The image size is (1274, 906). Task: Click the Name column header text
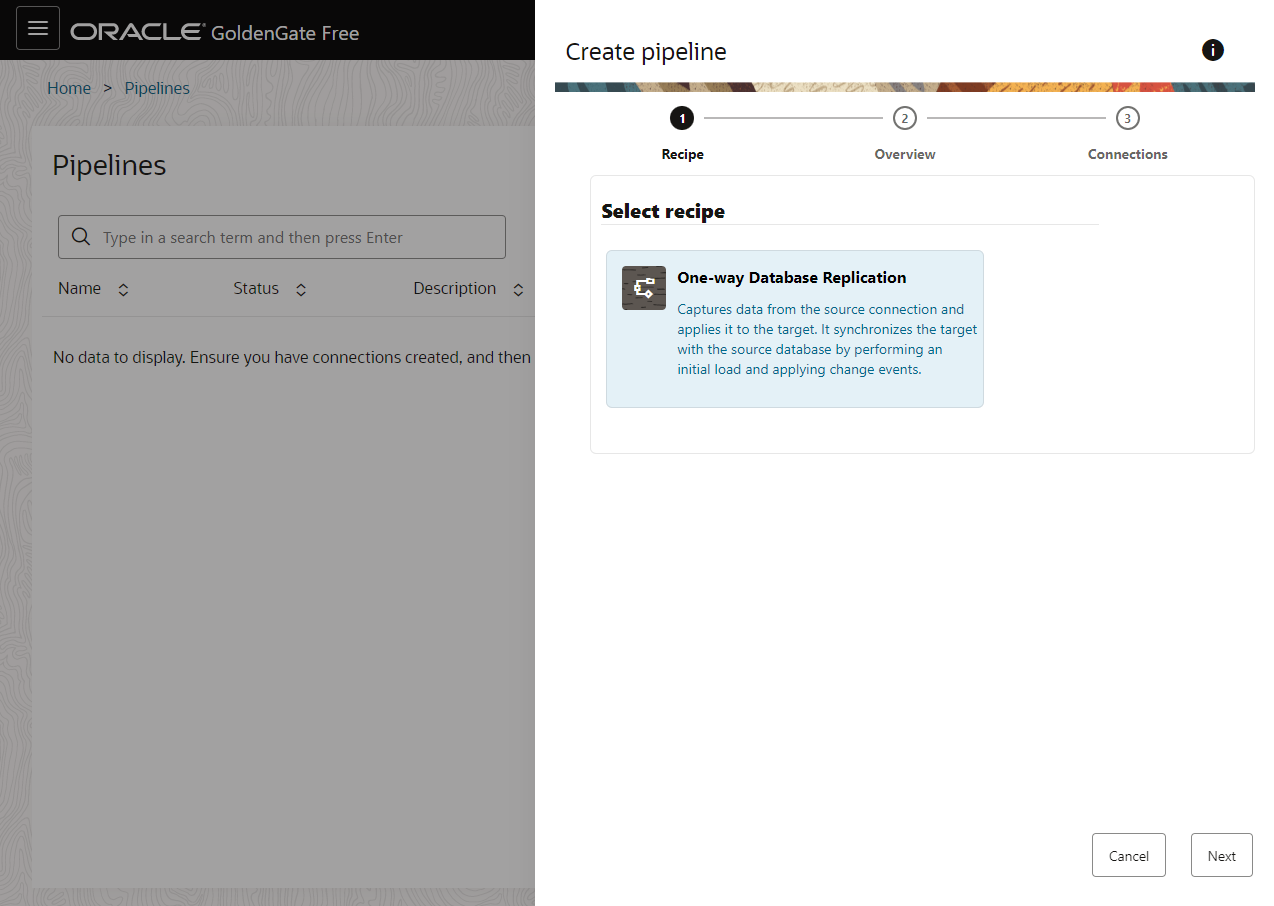80,288
